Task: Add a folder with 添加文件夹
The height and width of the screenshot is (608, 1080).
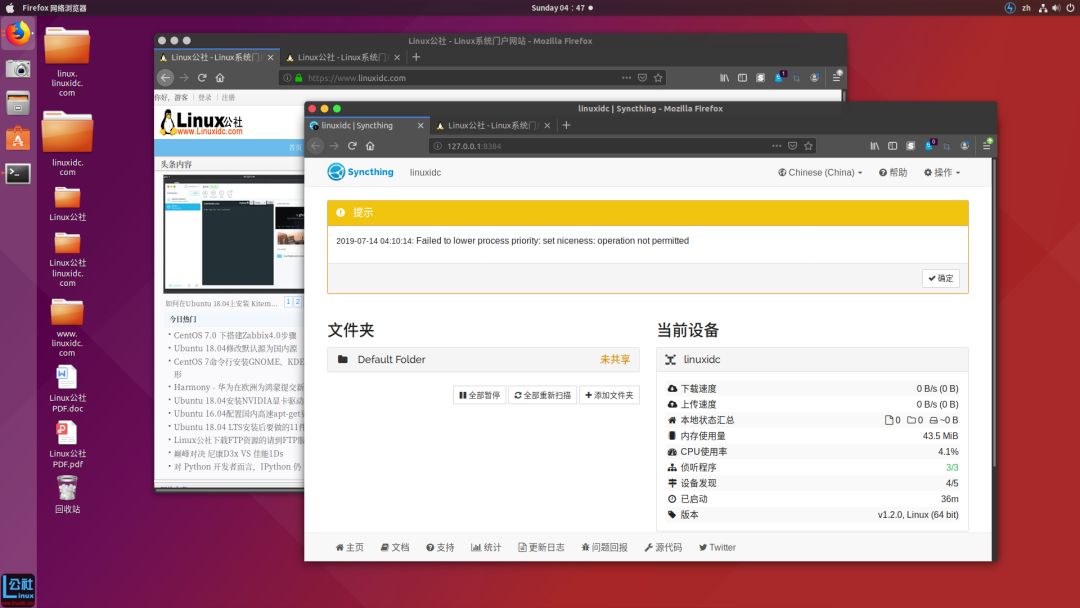Action: pyautogui.click(x=609, y=395)
